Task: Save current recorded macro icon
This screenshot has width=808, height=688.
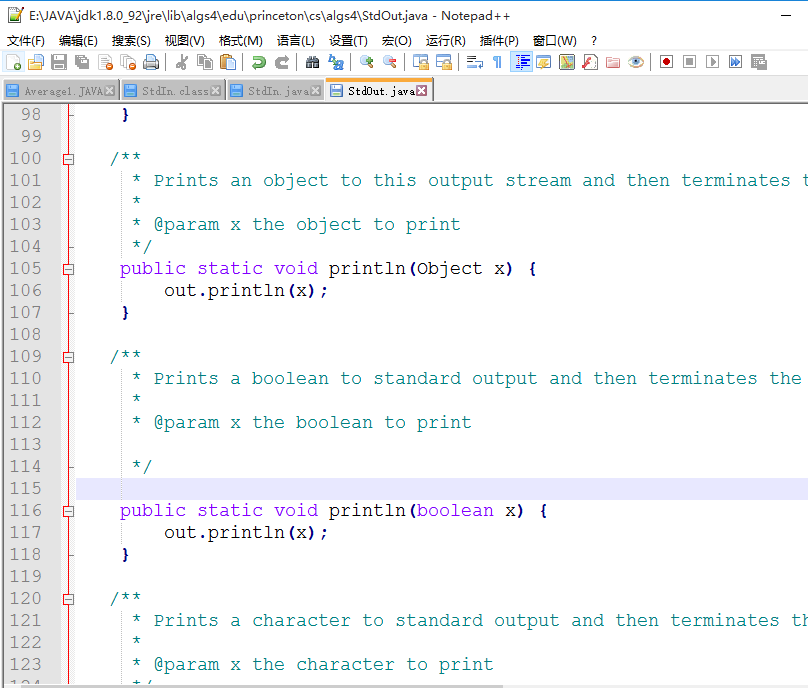Action: (x=759, y=62)
